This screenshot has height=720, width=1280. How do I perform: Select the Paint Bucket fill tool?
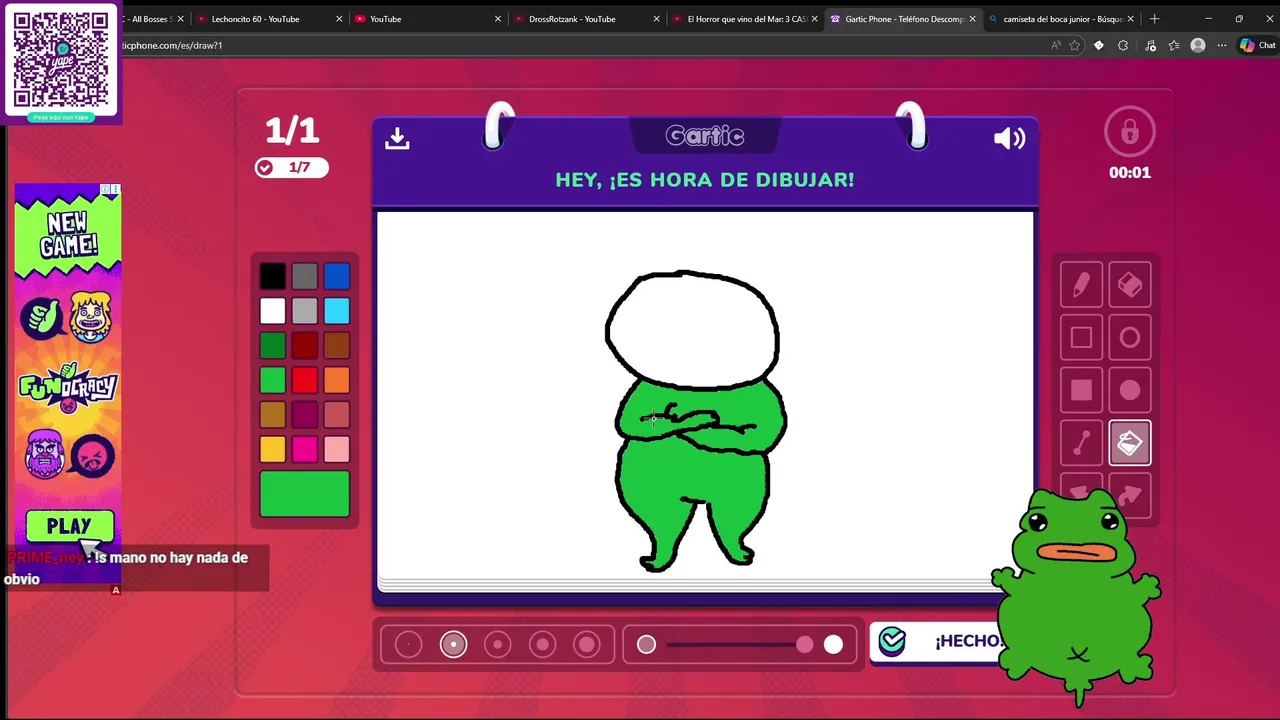pyautogui.click(x=1130, y=443)
